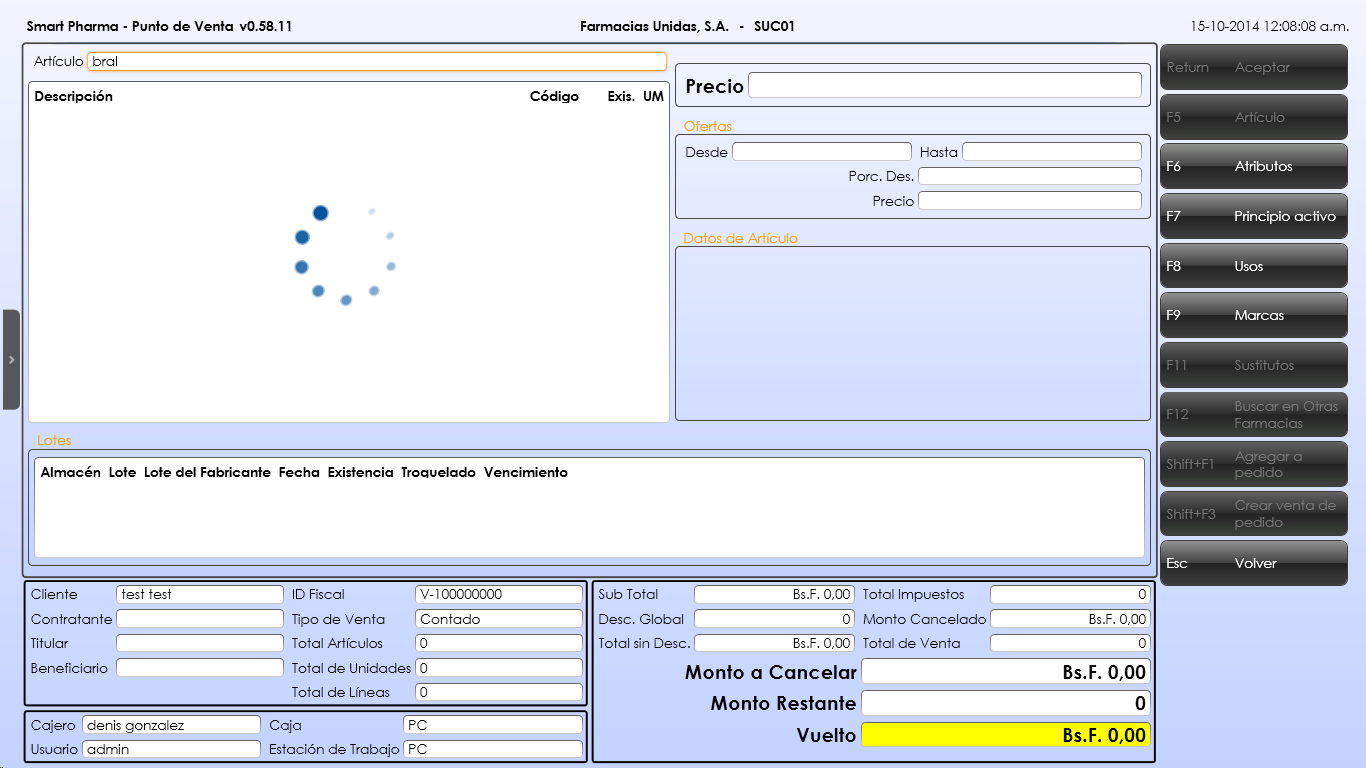
Task: Click the Troquelado column header
Action: click(x=438, y=472)
